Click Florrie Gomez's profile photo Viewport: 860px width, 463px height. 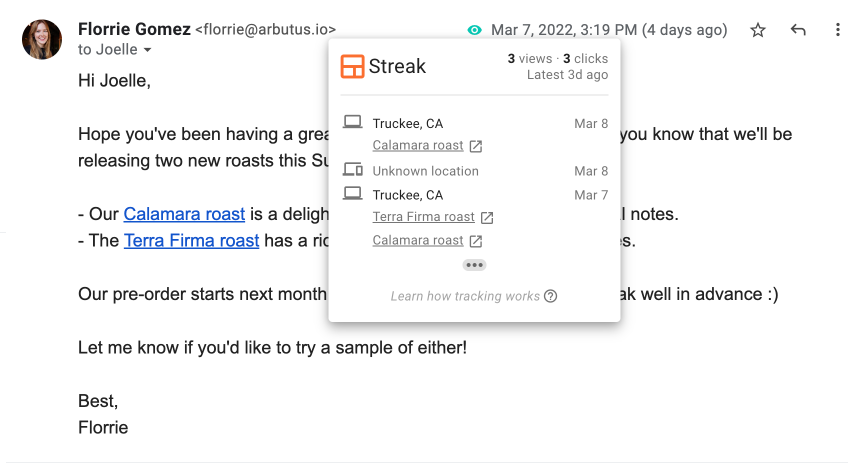[42, 39]
